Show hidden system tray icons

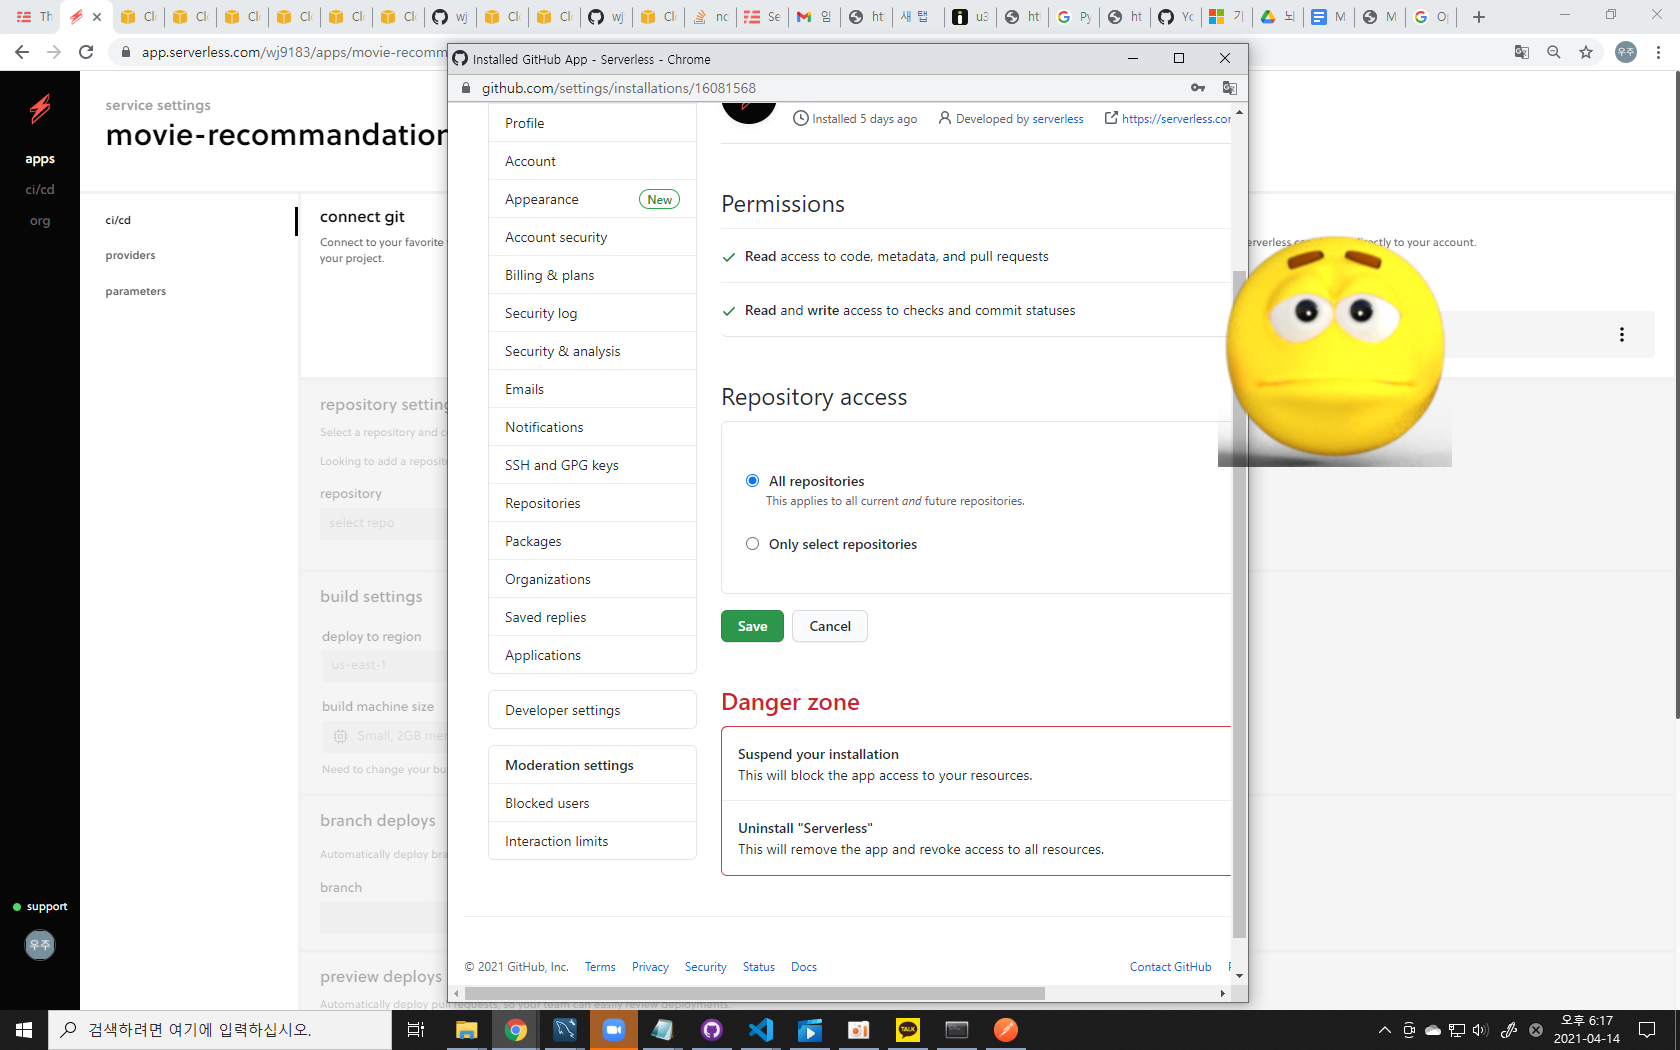tap(1385, 1030)
